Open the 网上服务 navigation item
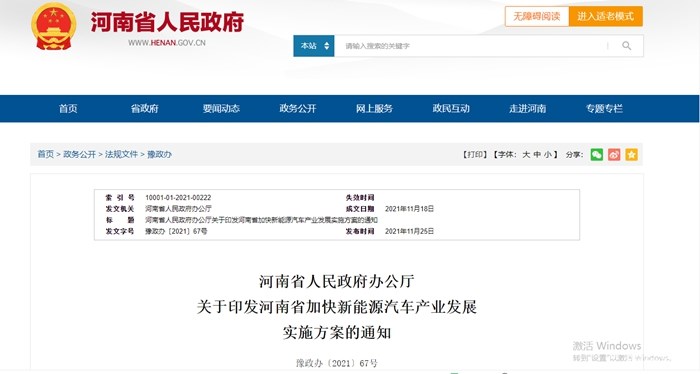This screenshot has height=374, width=700. coord(374,108)
